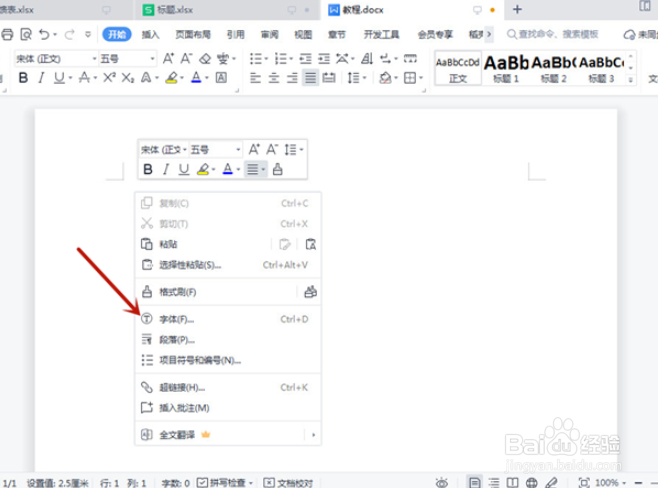
Task: Click the character border icon in ribbon
Action: 221,78
